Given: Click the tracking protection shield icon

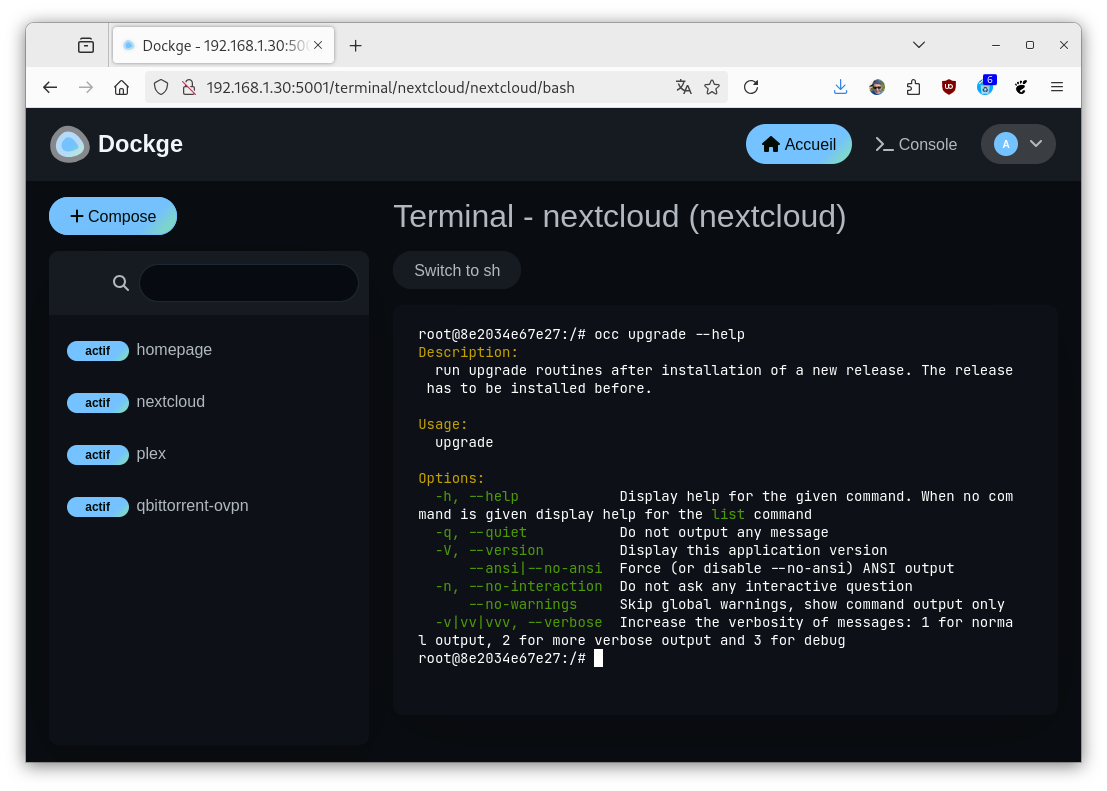Looking at the screenshot, I should click(161, 87).
